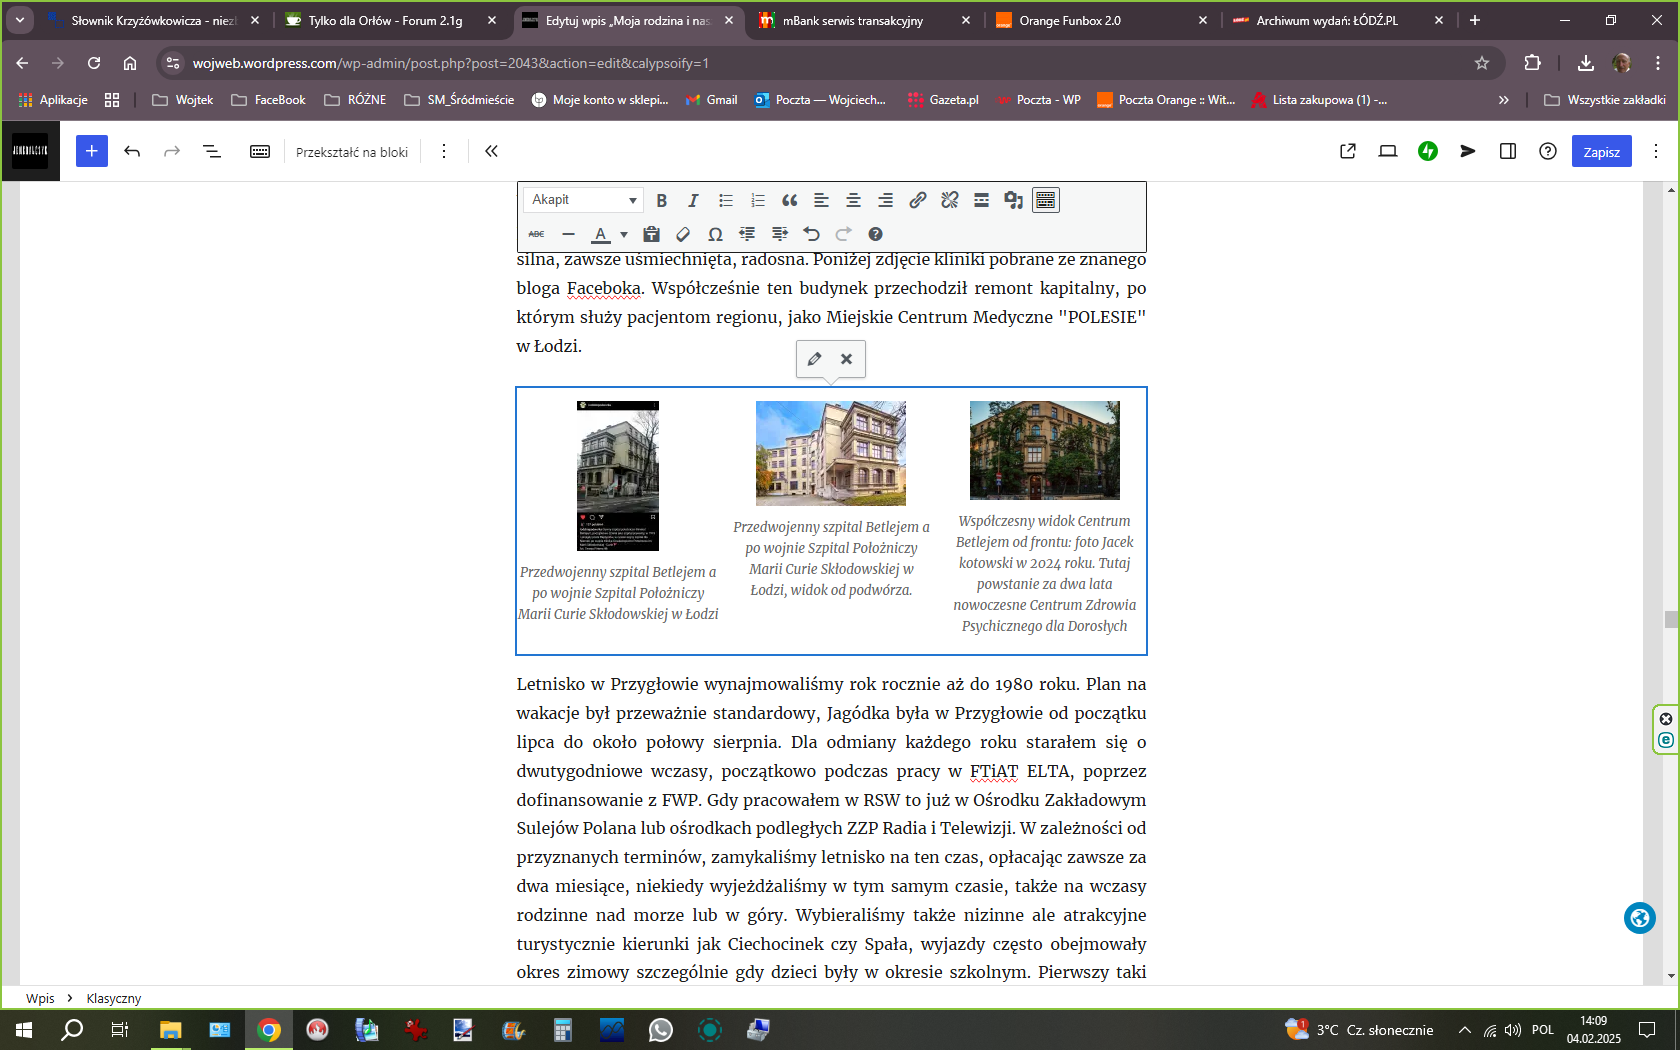Viewport: 1680px width, 1050px height.
Task: Switch to the Orange Funbox 2.0 tab
Action: click(x=1069, y=20)
